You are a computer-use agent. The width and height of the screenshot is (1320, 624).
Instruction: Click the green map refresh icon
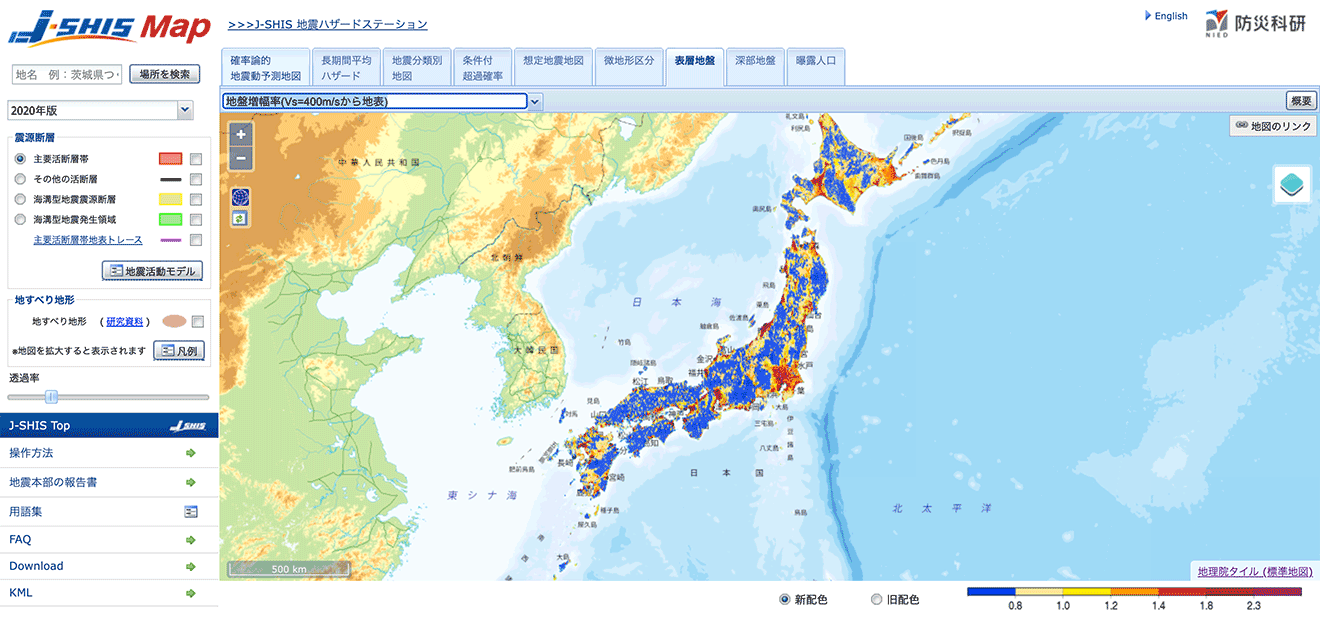(239, 219)
